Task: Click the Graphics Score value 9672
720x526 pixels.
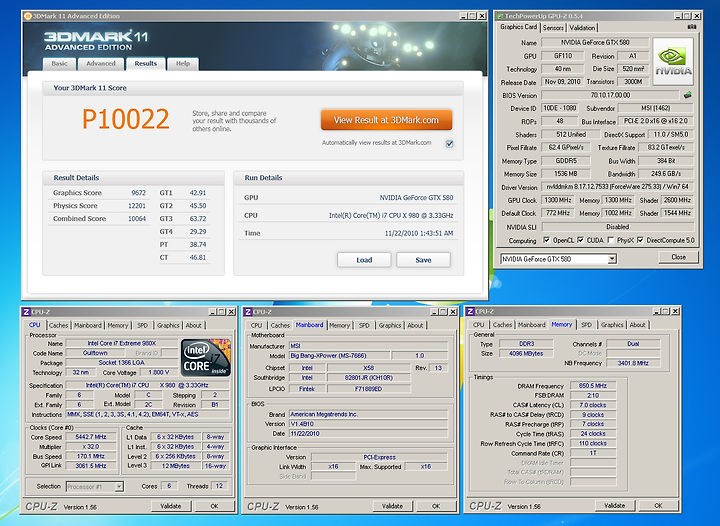Action: [138, 193]
